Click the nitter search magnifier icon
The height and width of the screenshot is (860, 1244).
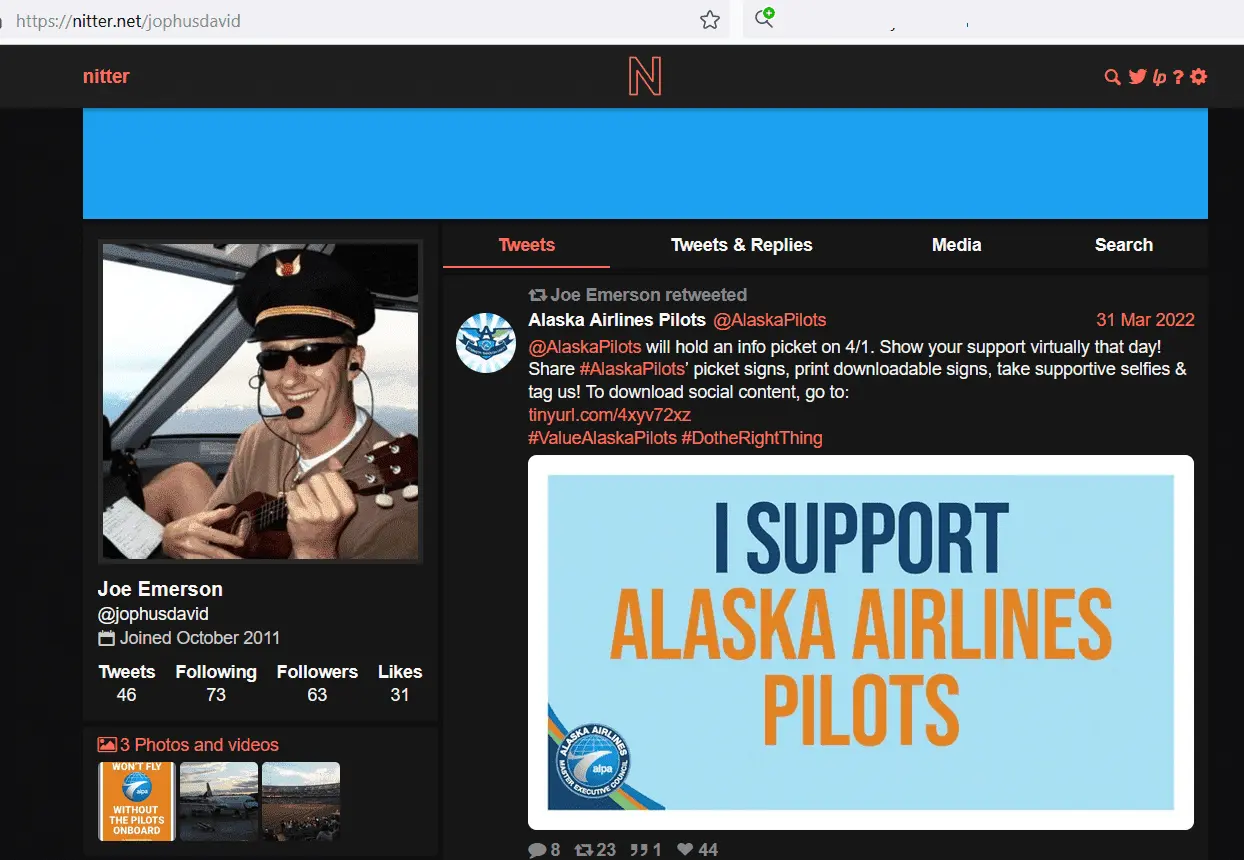point(1112,77)
